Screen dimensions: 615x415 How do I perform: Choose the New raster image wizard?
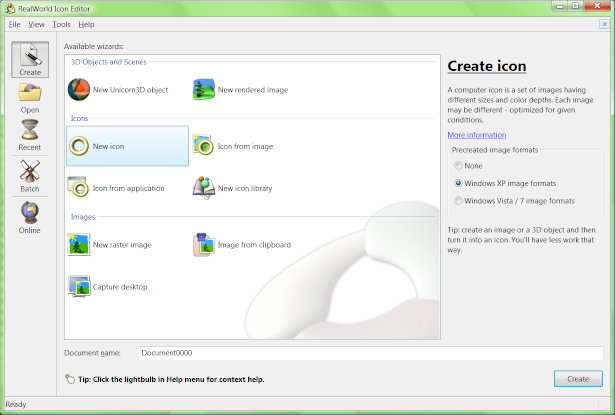click(110, 244)
